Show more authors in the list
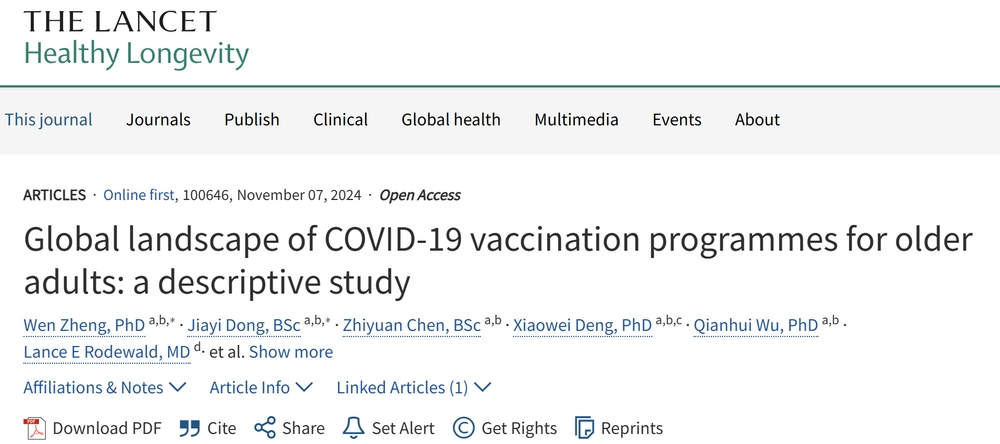The width and height of the screenshot is (1000, 444). pos(291,352)
